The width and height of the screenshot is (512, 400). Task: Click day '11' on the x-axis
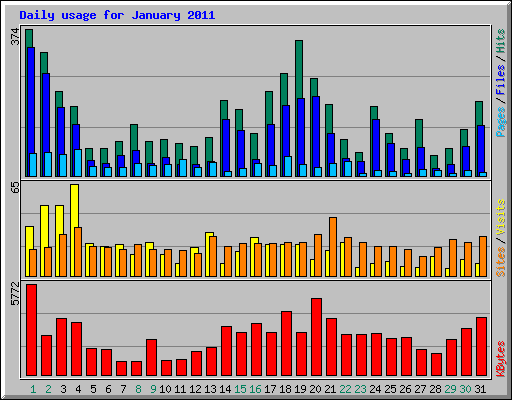180,389
